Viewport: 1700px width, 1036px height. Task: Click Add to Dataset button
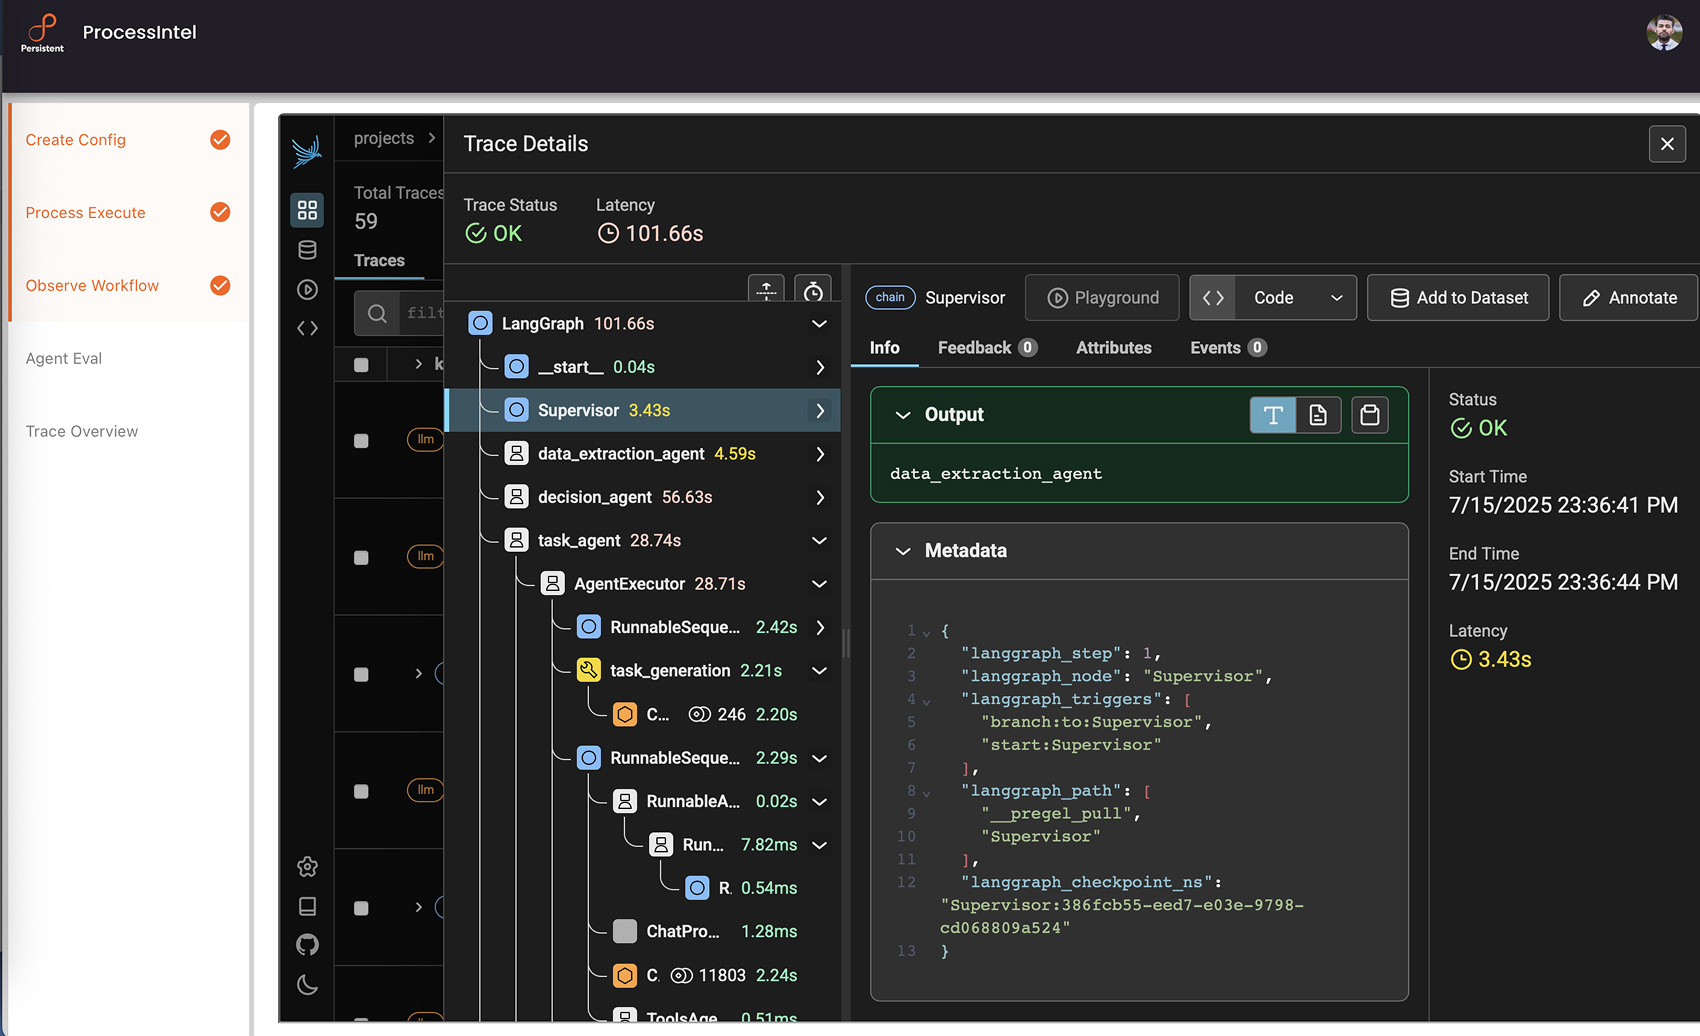pyautogui.click(x=1458, y=298)
